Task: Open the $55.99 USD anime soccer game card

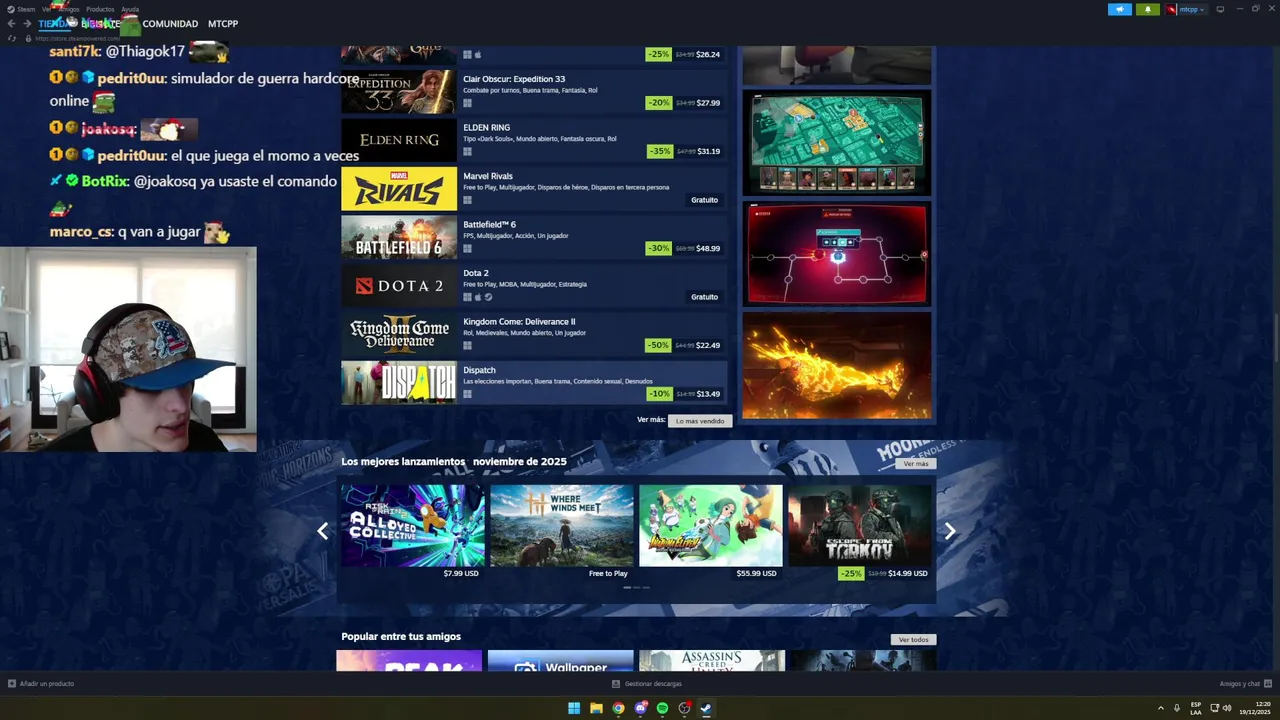Action: (x=710, y=531)
